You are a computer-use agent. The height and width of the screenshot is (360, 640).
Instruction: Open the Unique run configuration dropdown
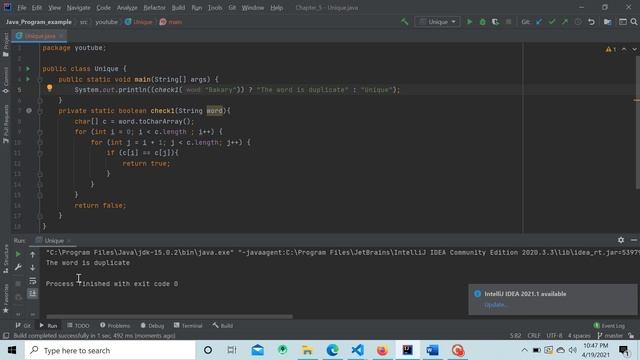(438, 22)
